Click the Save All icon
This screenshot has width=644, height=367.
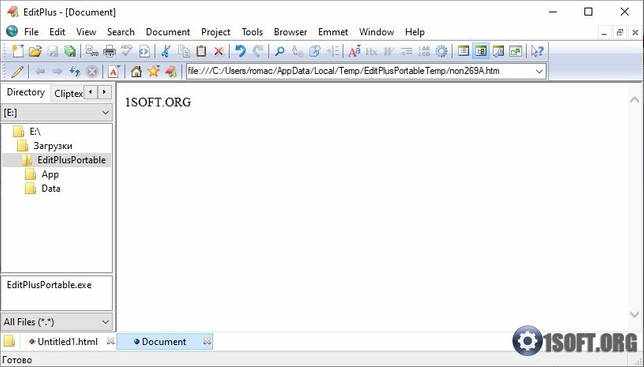click(x=71, y=51)
